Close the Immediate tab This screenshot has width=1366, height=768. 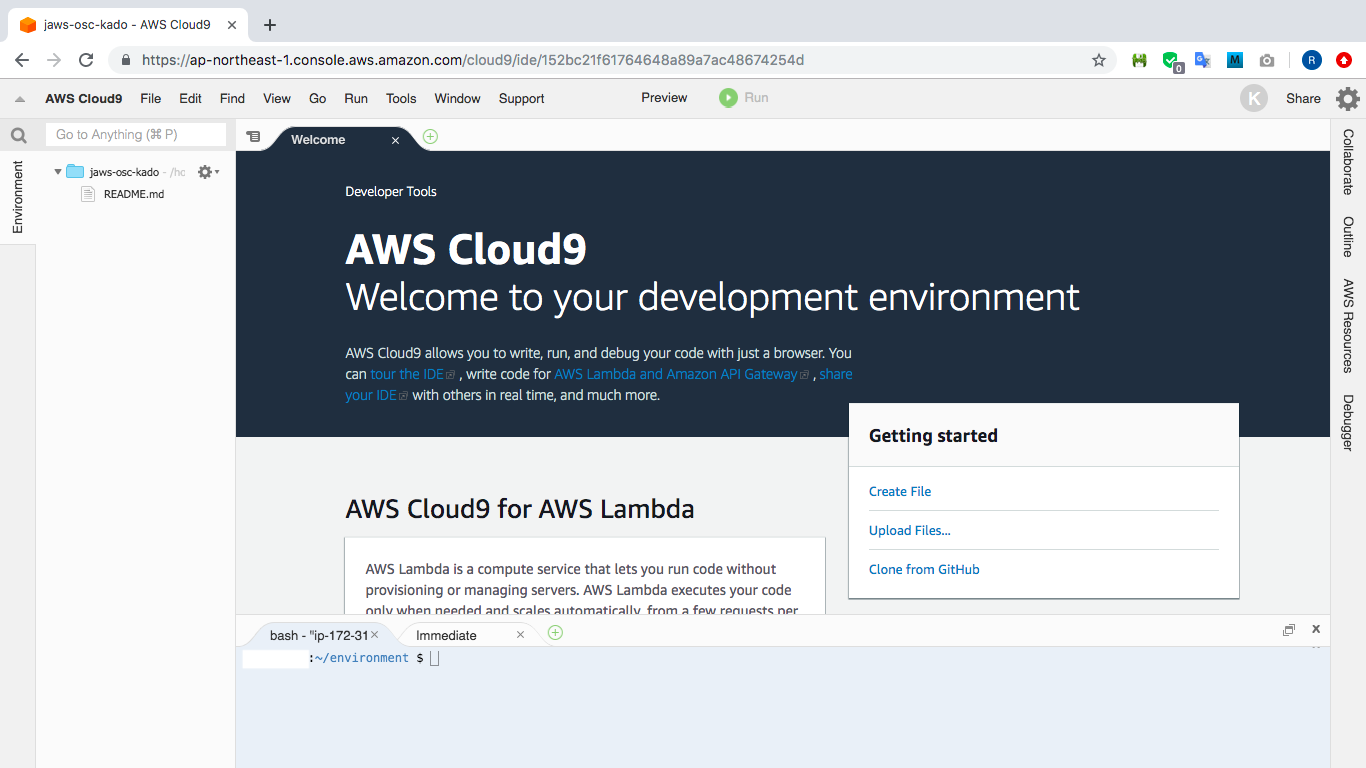click(520, 634)
